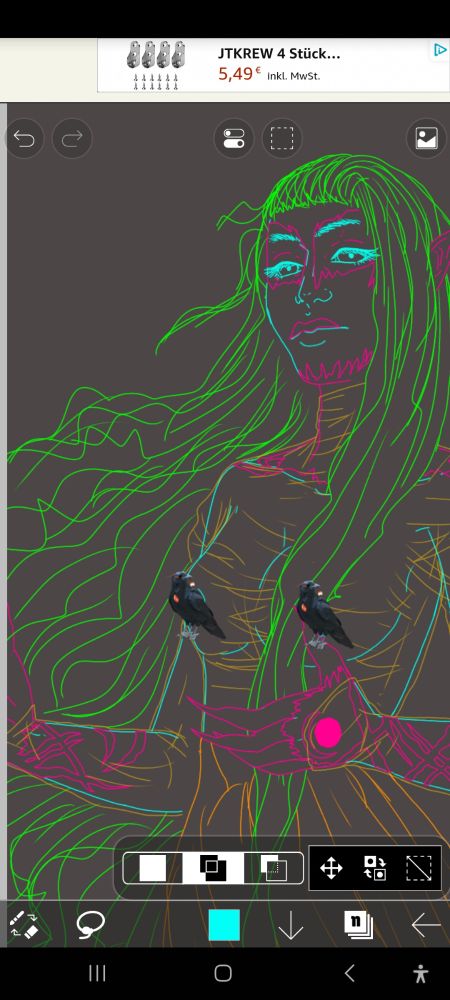The image size is (450, 1000).
Task: Open the lasso tool selector
Action: tap(91, 925)
